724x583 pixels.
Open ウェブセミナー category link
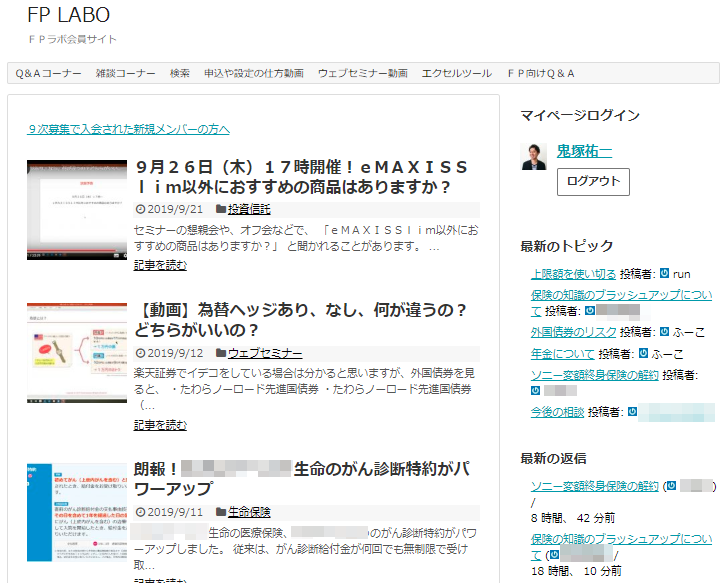[x=265, y=353]
